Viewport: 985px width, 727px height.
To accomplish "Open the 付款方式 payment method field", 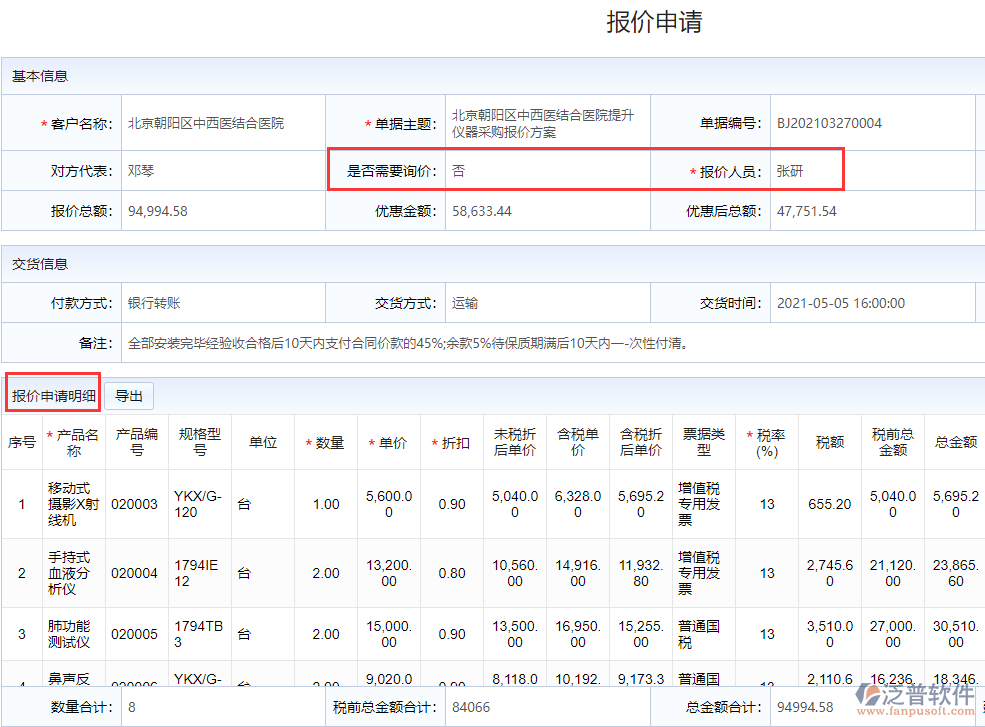I will click(x=223, y=303).
